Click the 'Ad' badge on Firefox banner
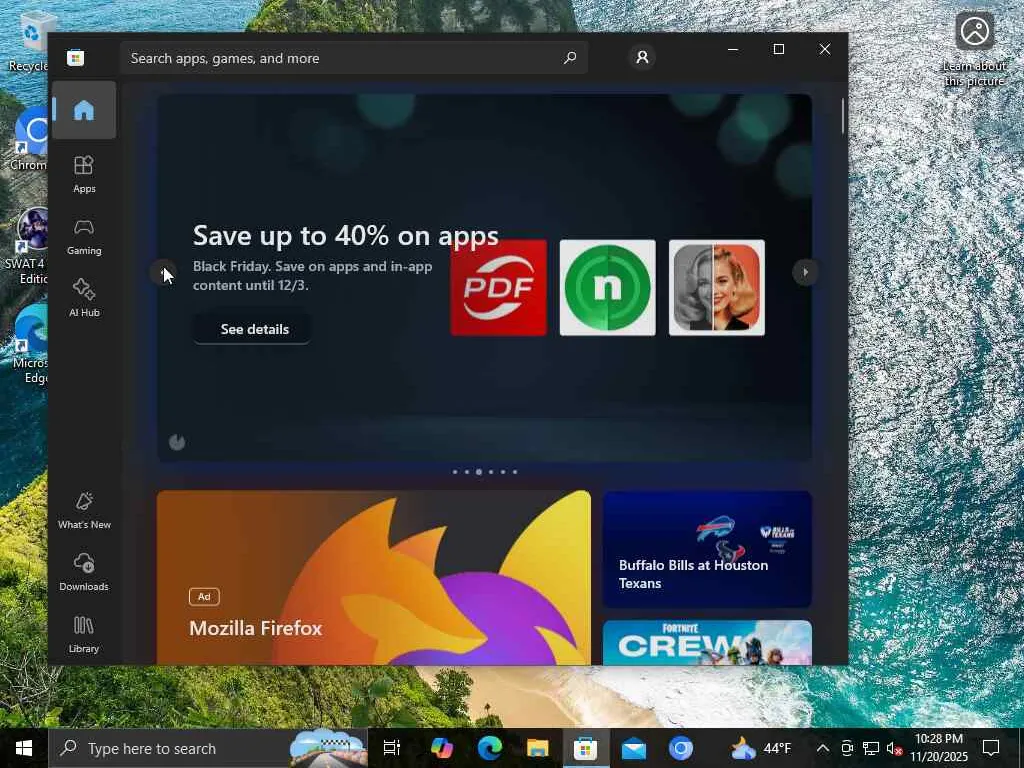1024x768 pixels. pyautogui.click(x=204, y=596)
